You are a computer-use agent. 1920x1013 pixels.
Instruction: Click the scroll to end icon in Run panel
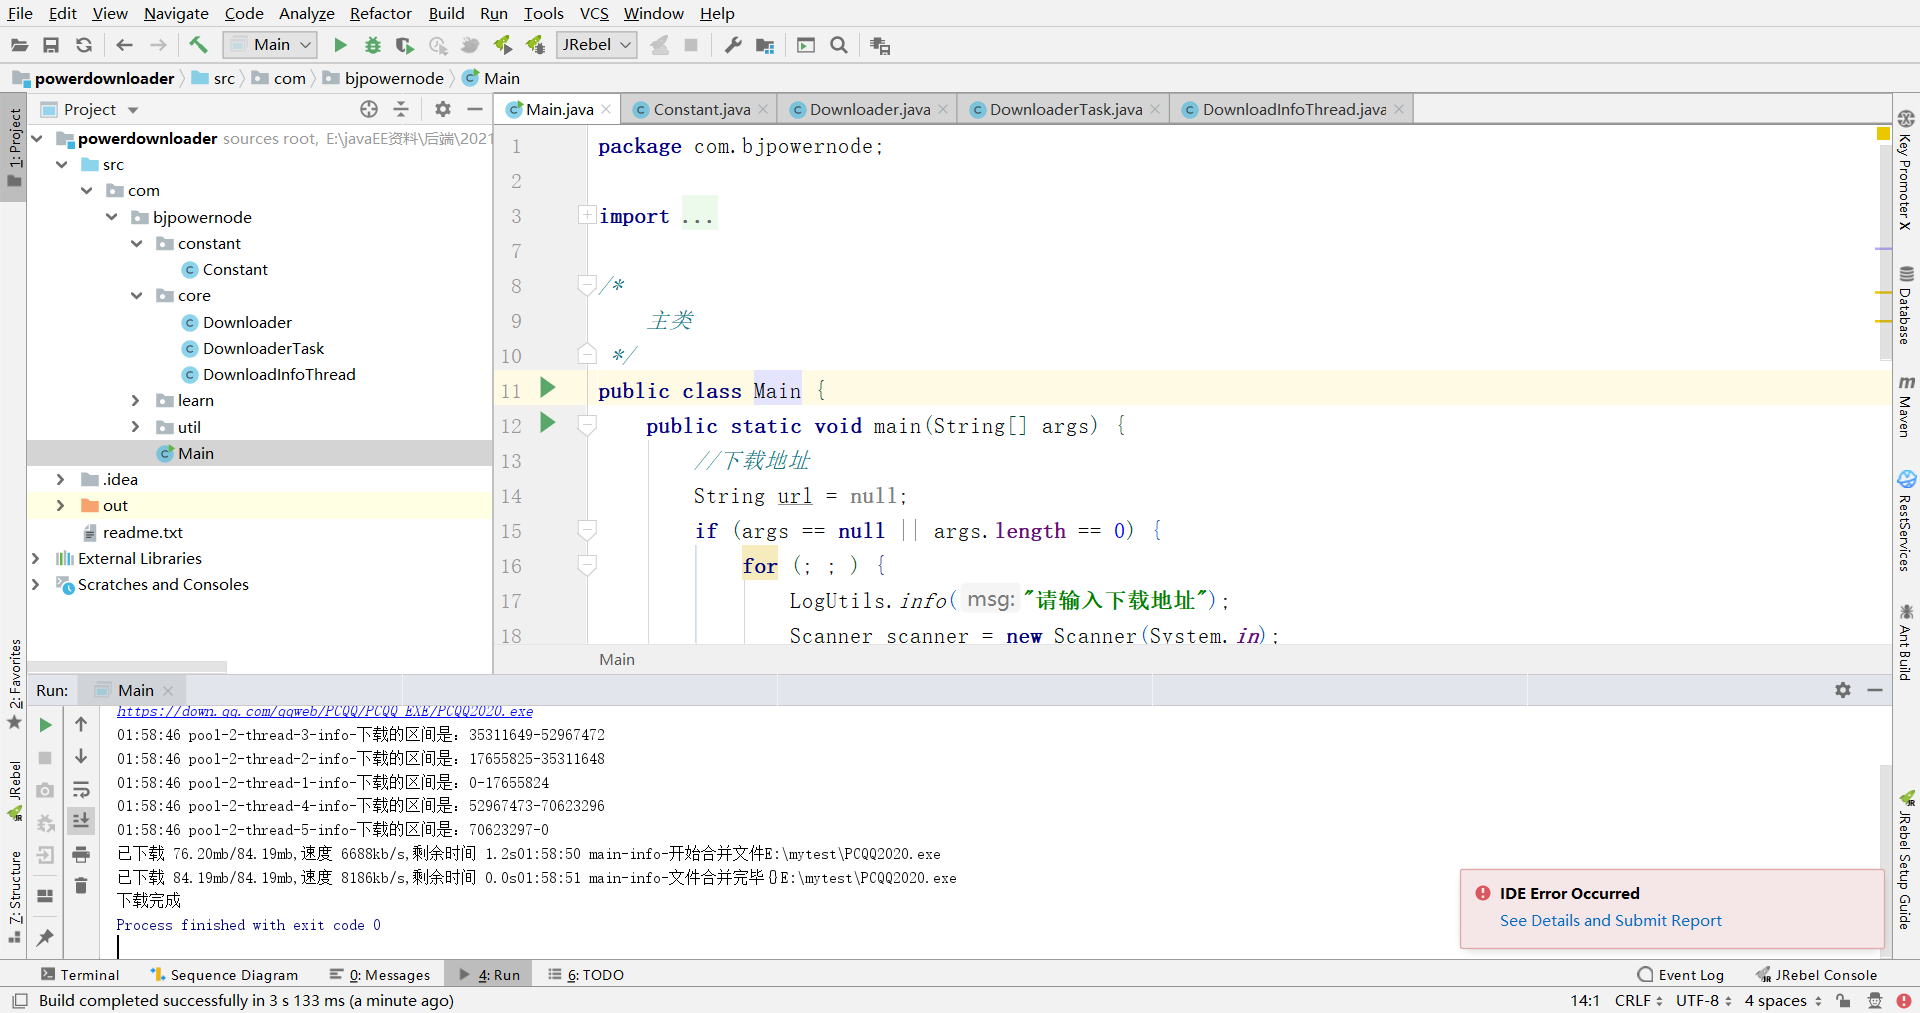point(81,821)
